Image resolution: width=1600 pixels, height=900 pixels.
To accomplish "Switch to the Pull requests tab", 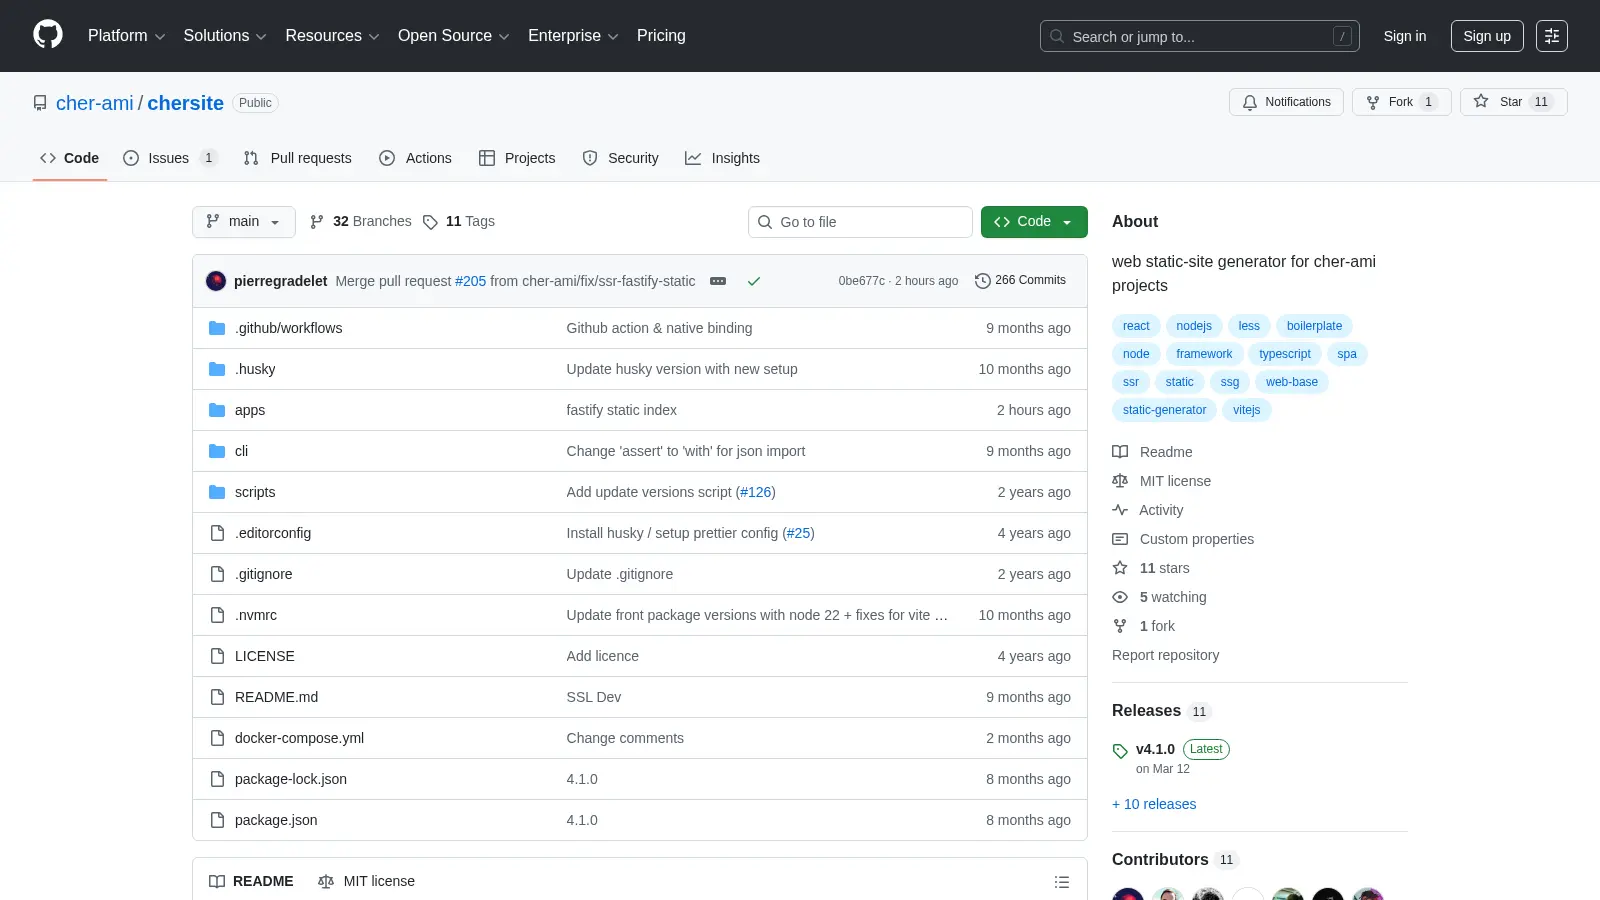I will [x=298, y=158].
